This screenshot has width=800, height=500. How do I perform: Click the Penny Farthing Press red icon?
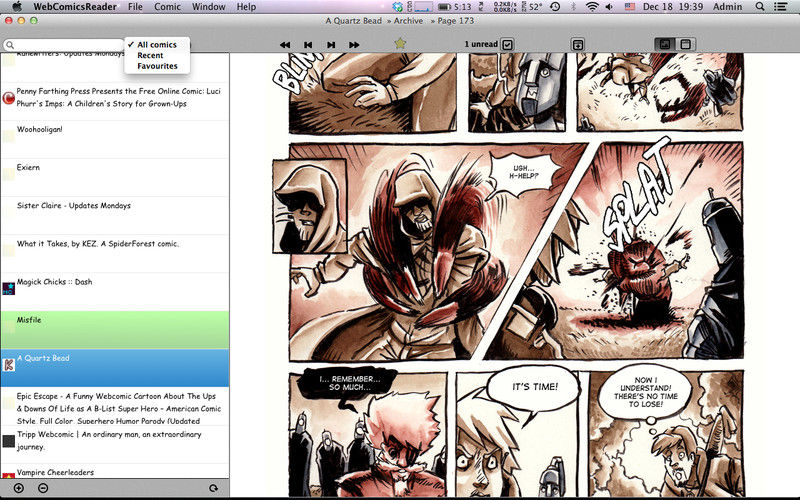(9, 98)
